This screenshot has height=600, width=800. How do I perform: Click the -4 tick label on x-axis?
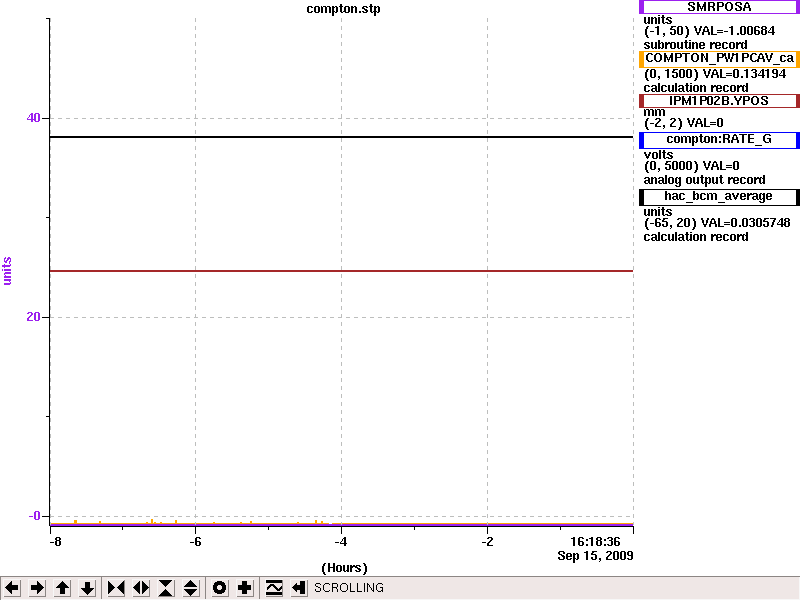341,541
